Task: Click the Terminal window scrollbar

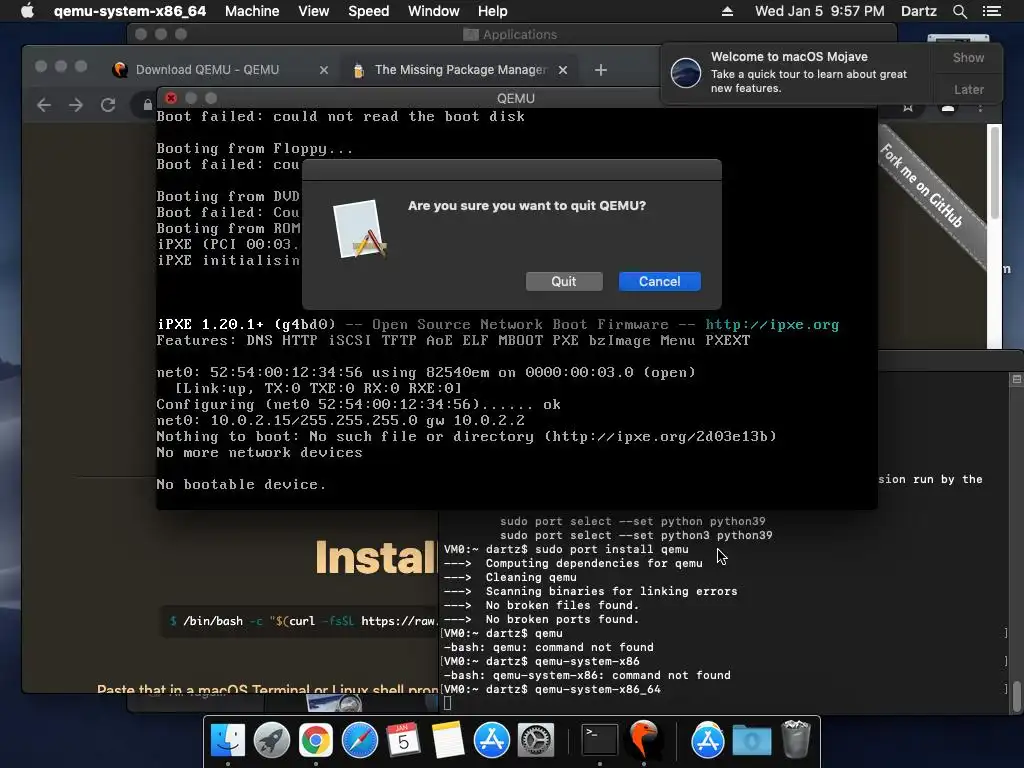Action: (1017, 697)
